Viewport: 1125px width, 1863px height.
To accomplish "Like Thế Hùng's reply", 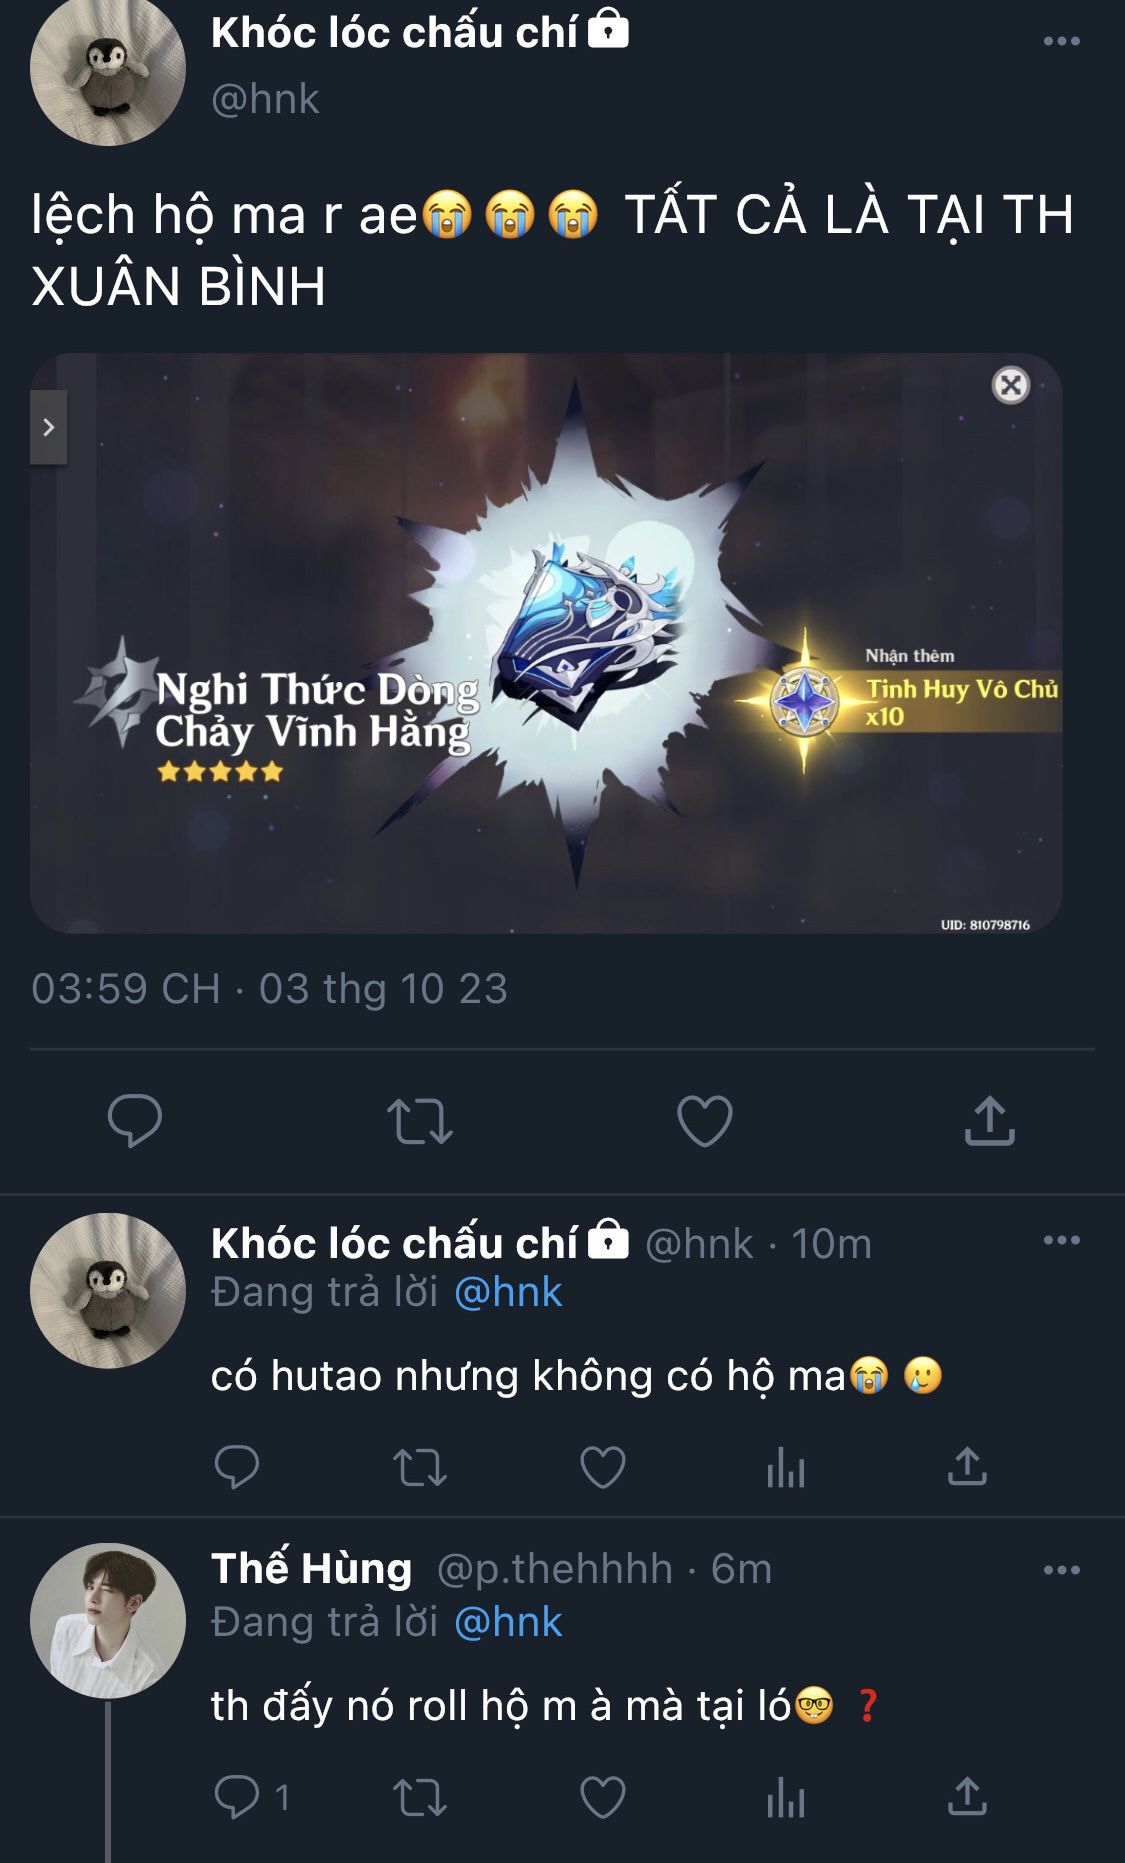I will [603, 1797].
